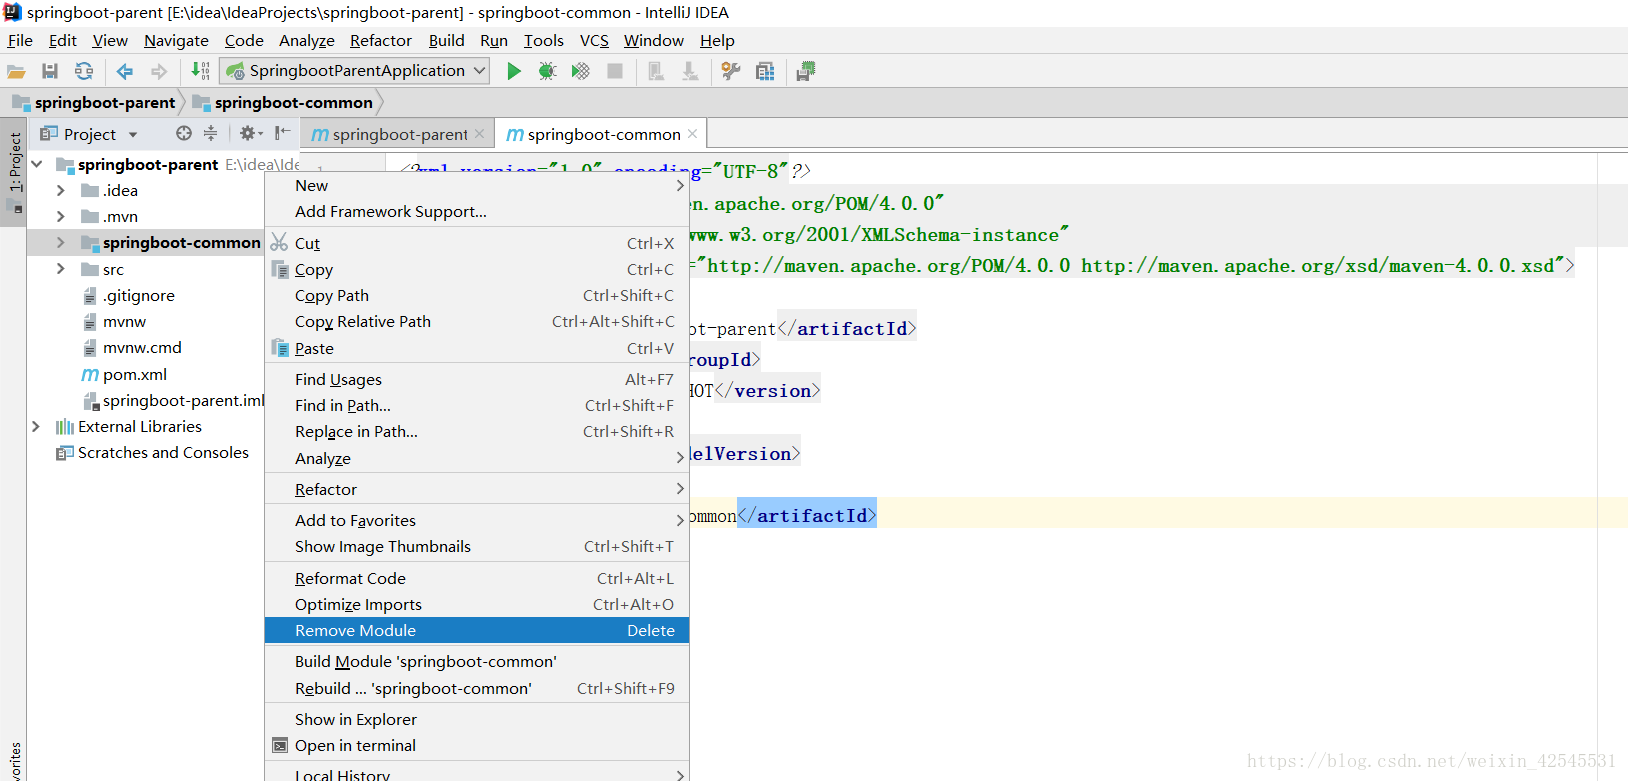Click the Save All toolbar icon
This screenshot has height=781, width=1628.
[x=50, y=71]
